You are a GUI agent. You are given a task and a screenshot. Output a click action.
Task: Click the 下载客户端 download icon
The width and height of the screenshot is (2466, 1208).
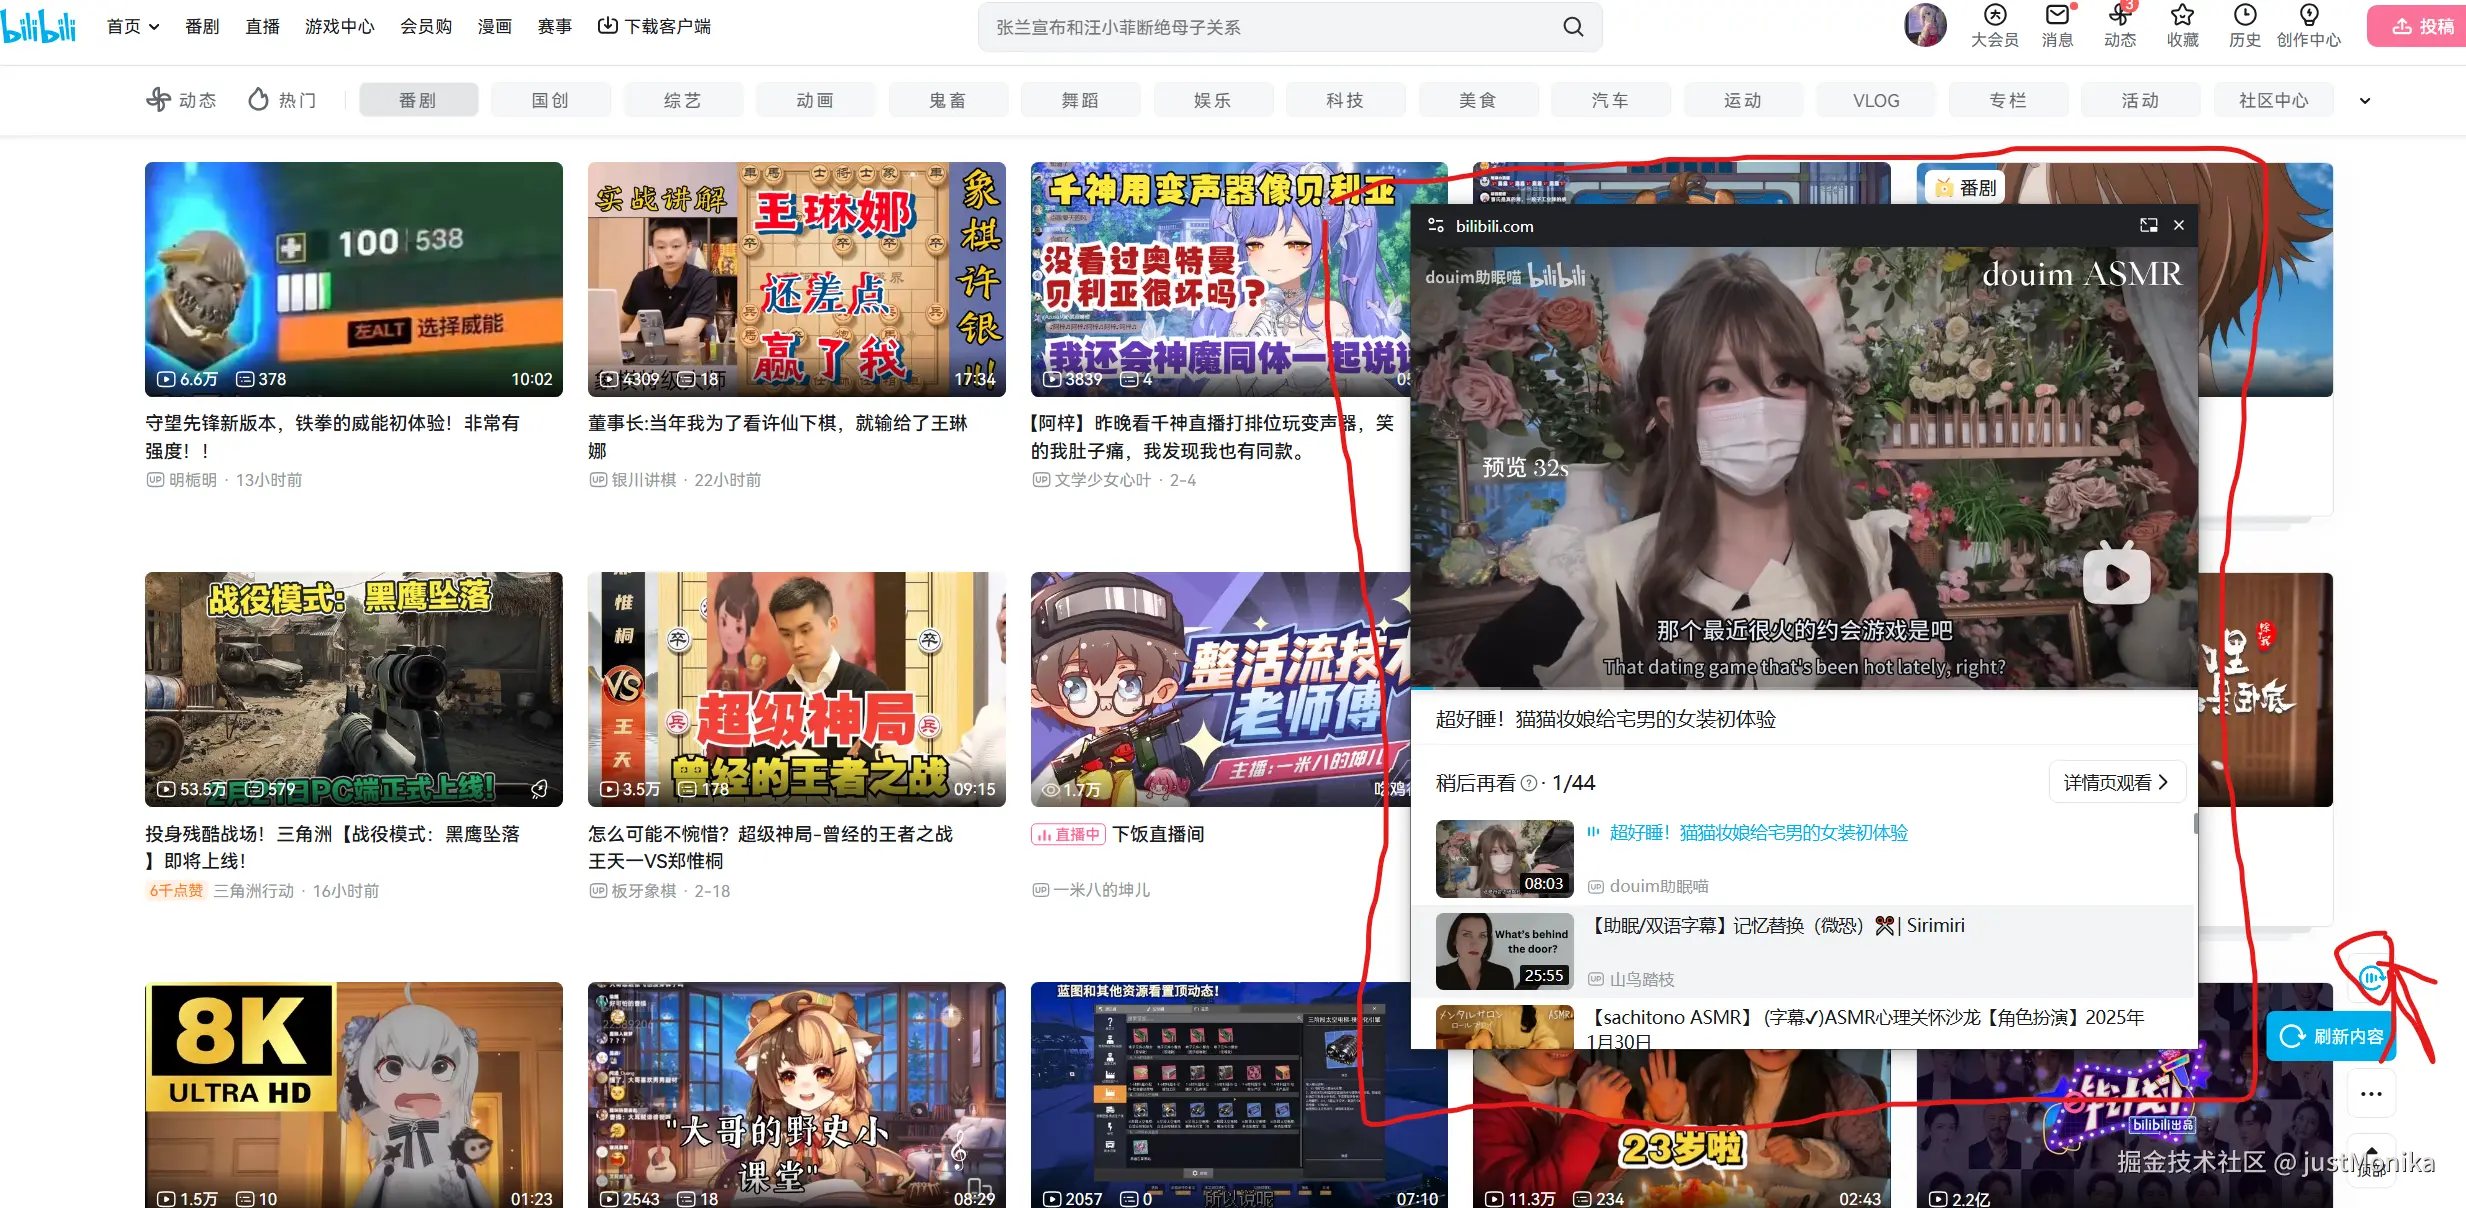click(x=608, y=26)
